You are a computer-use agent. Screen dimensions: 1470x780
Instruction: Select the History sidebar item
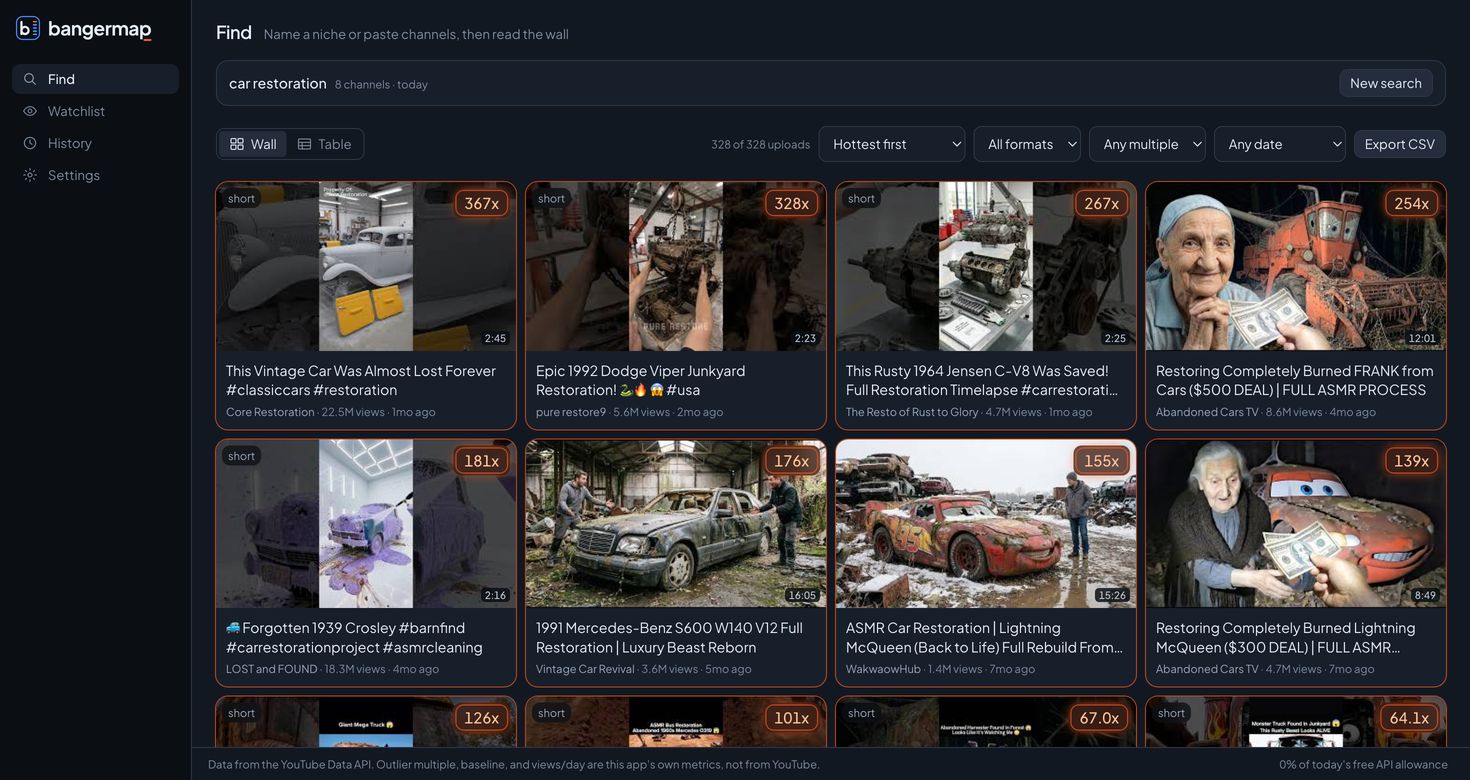(x=95, y=143)
